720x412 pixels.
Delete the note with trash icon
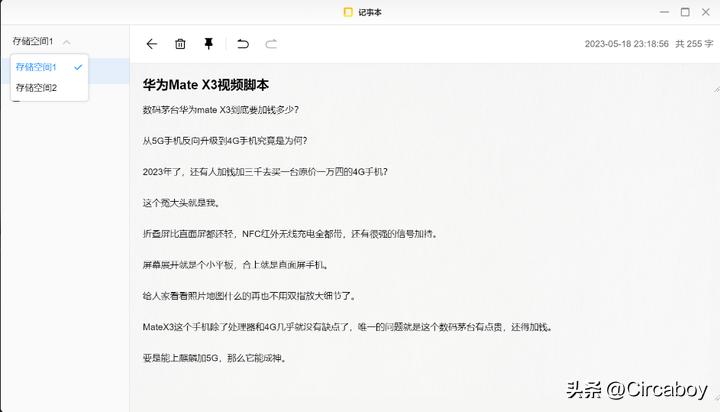[x=180, y=44]
